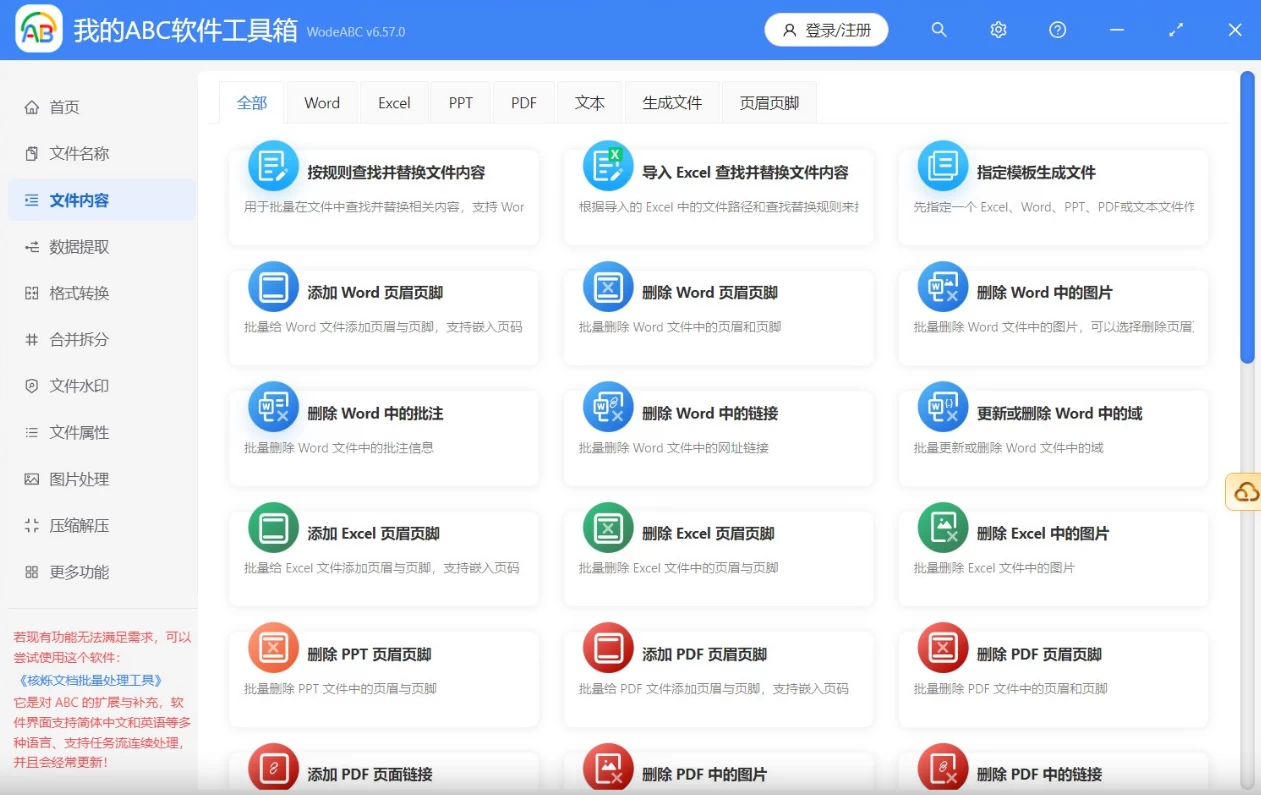1261x795 pixels.
Task: Select the PDF tab
Action: [x=524, y=103]
